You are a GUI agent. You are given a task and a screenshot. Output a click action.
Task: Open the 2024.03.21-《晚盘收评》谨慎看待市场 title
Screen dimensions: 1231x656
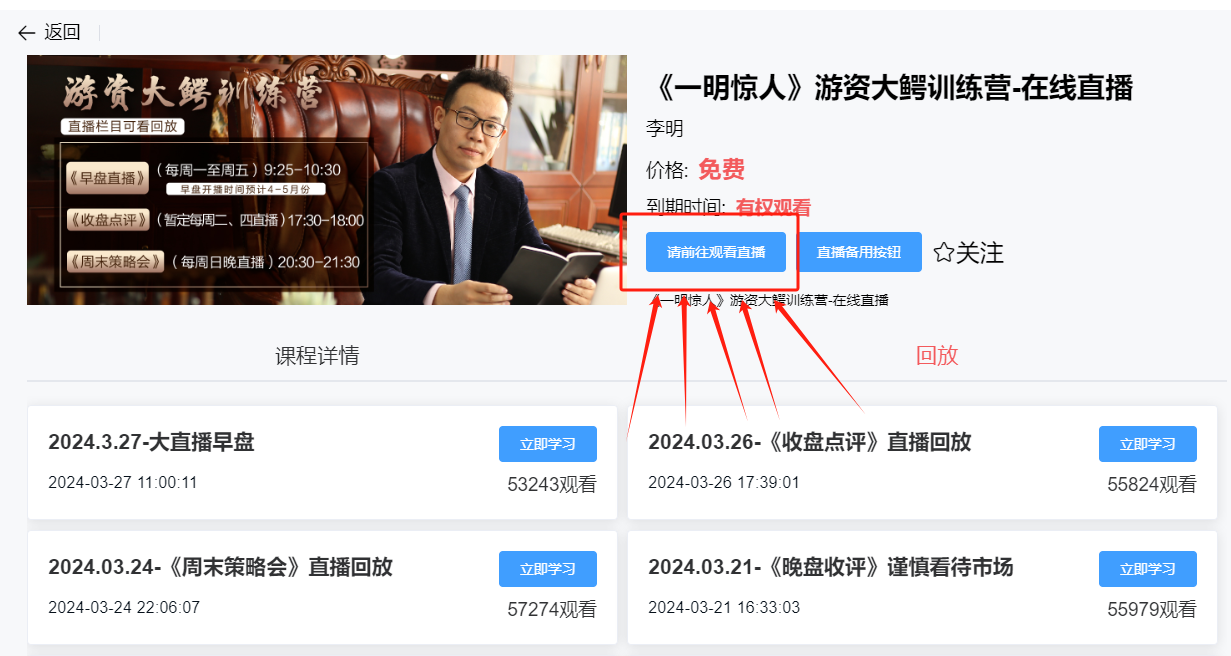pos(830,567)
